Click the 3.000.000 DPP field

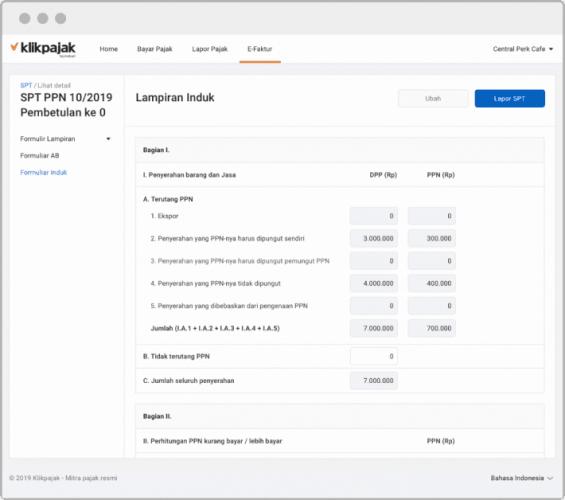(x=374, y=238)
